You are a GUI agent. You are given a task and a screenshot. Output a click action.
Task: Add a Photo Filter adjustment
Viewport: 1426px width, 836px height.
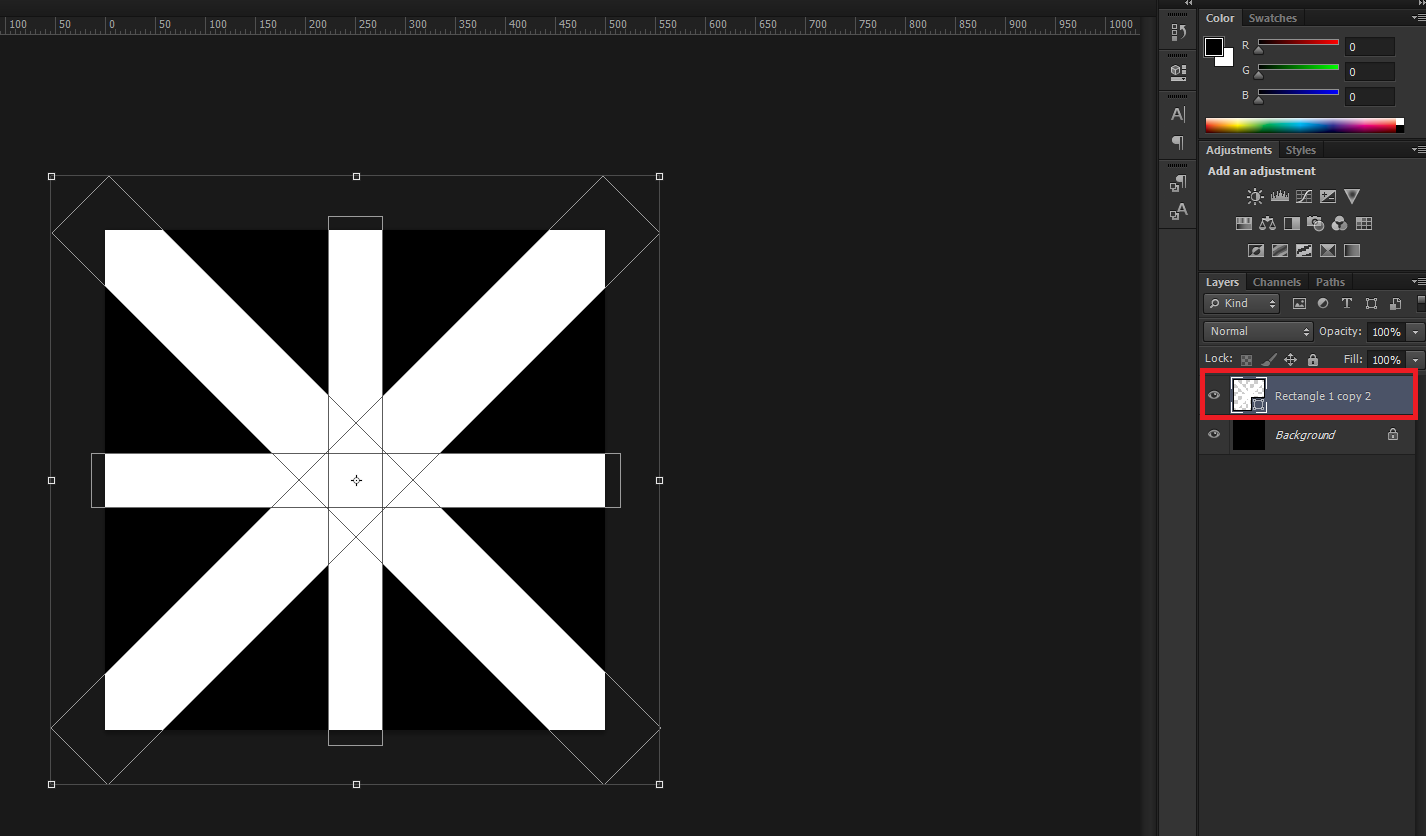click(1315, 224)
